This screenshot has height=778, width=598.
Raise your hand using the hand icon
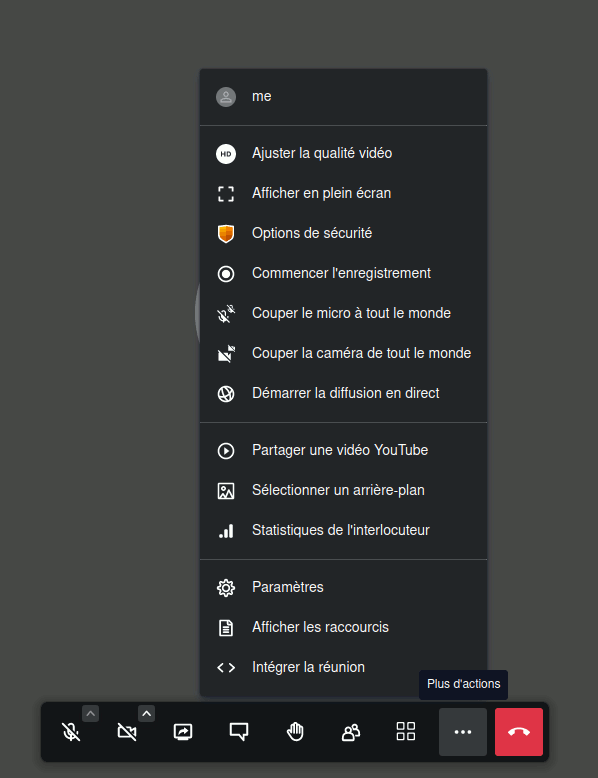point(295,732)
